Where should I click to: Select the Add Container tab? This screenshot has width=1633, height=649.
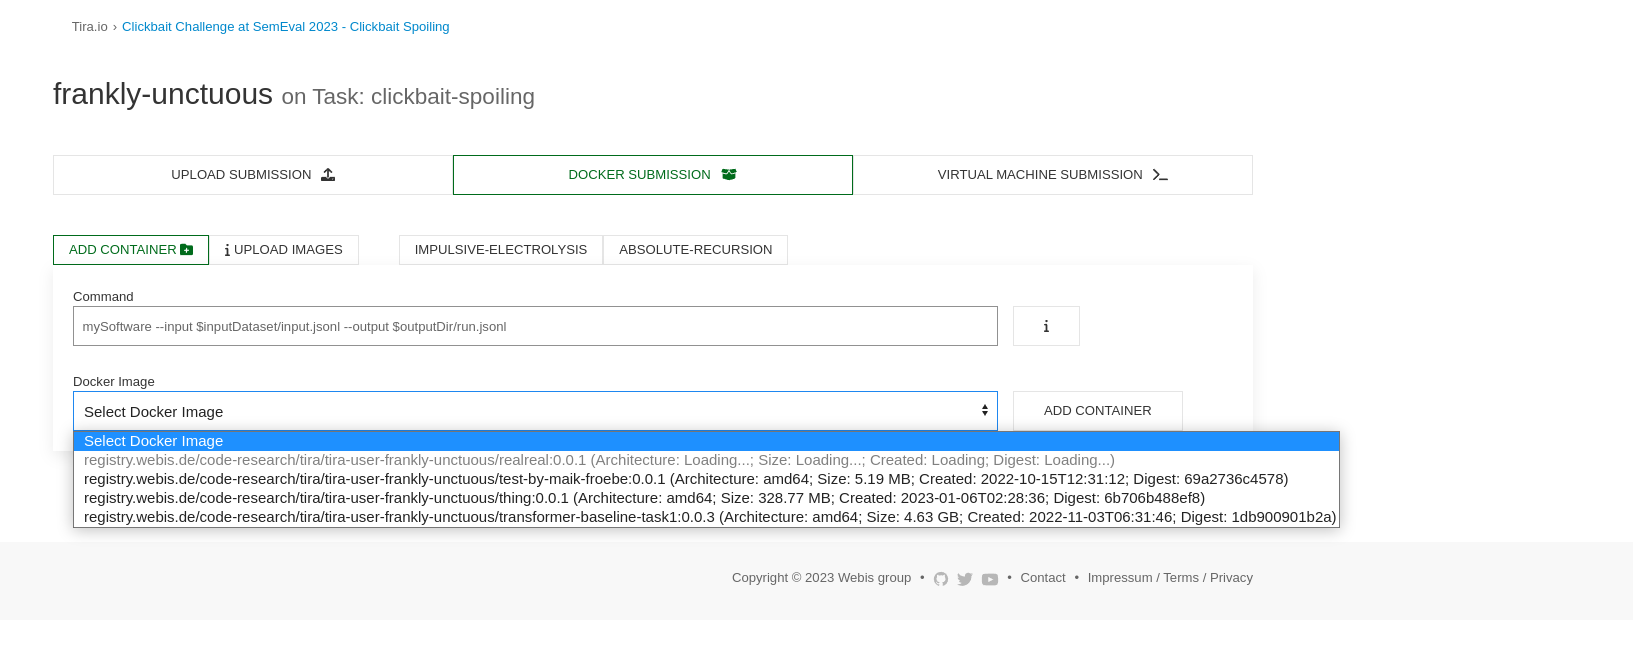coord(131,250)
